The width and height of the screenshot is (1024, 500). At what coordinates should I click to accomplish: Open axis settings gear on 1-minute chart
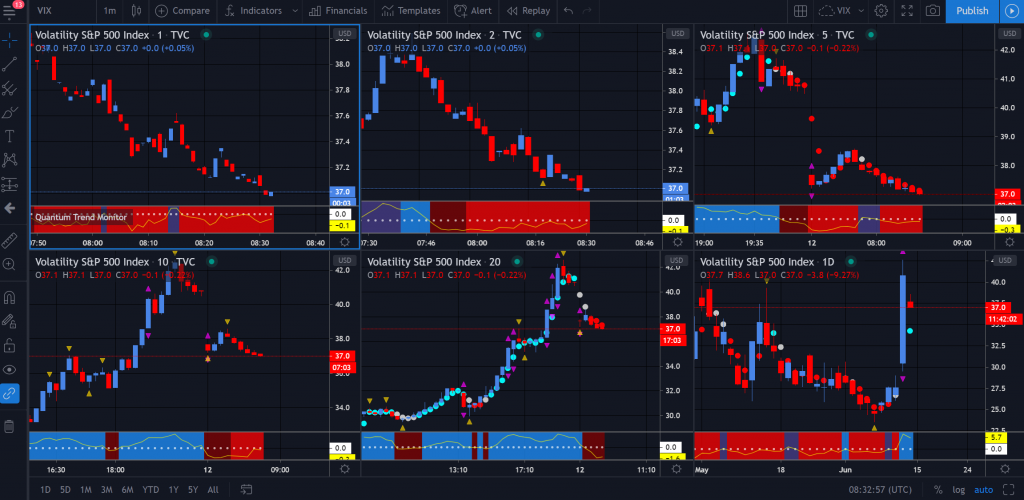pyautogui.click(x=345, y=242)
